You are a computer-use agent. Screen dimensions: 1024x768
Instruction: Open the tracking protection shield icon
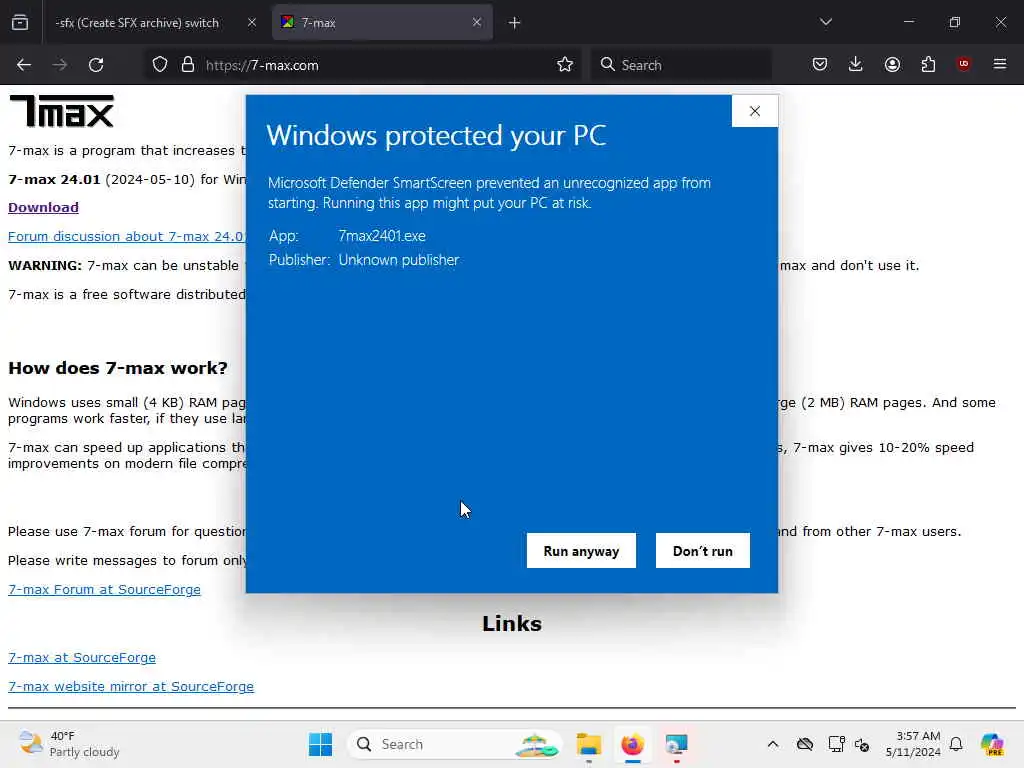coord(160,65)
